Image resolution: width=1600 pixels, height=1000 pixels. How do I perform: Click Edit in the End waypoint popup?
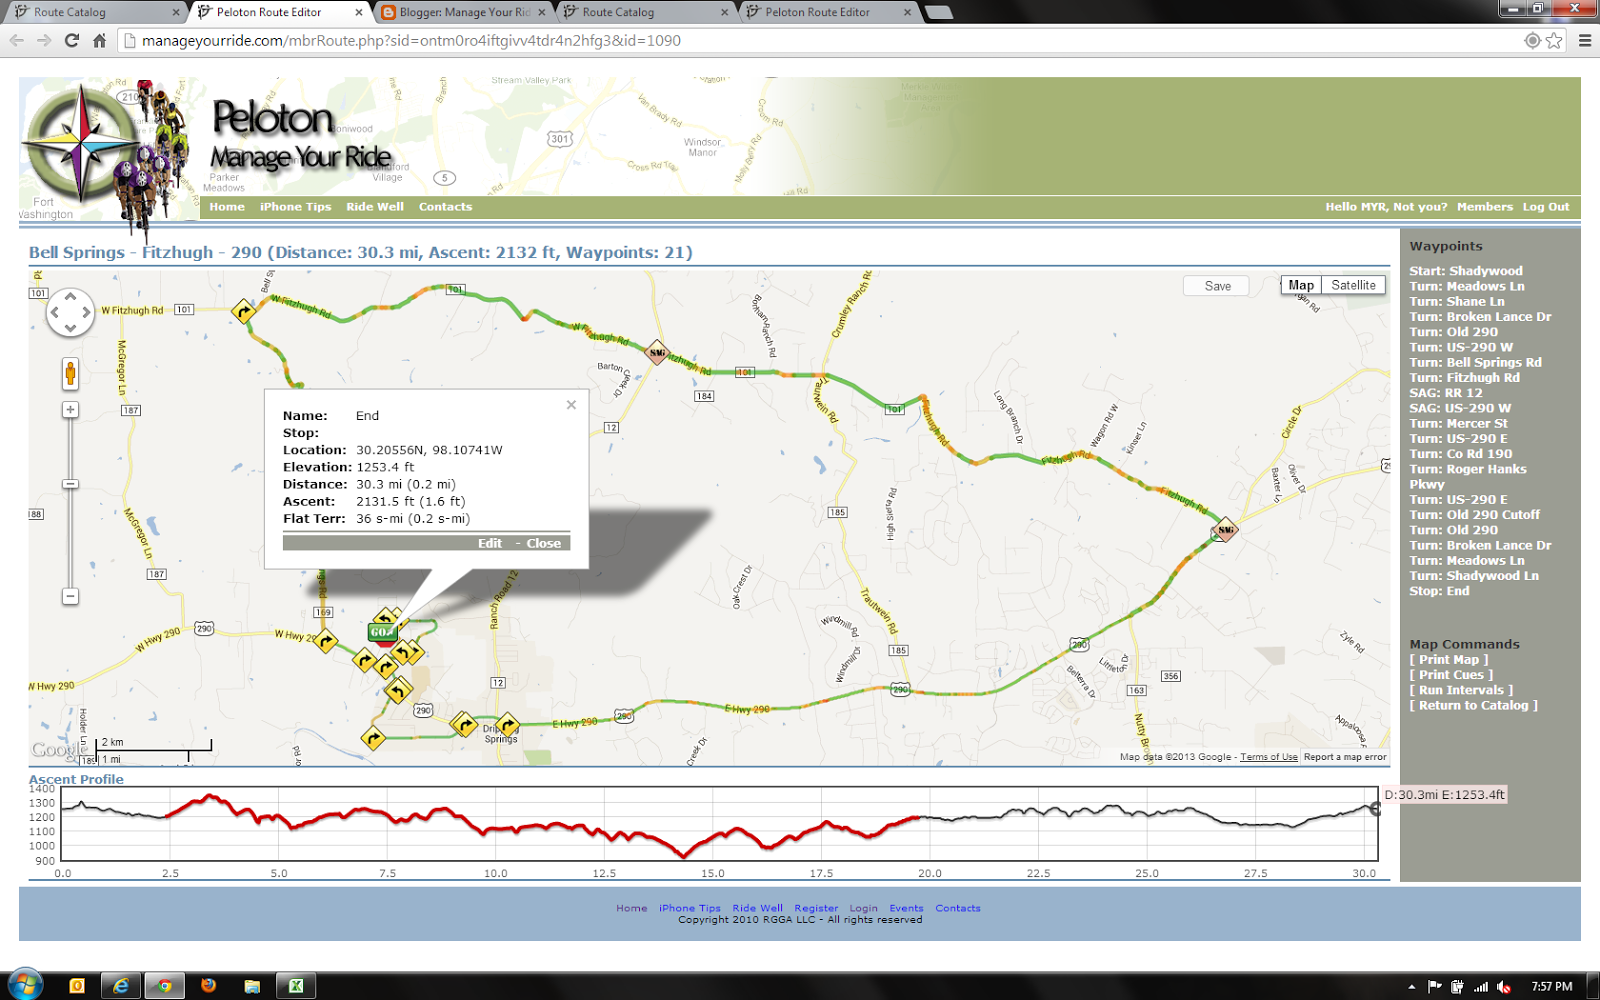[x=489, y=542]
